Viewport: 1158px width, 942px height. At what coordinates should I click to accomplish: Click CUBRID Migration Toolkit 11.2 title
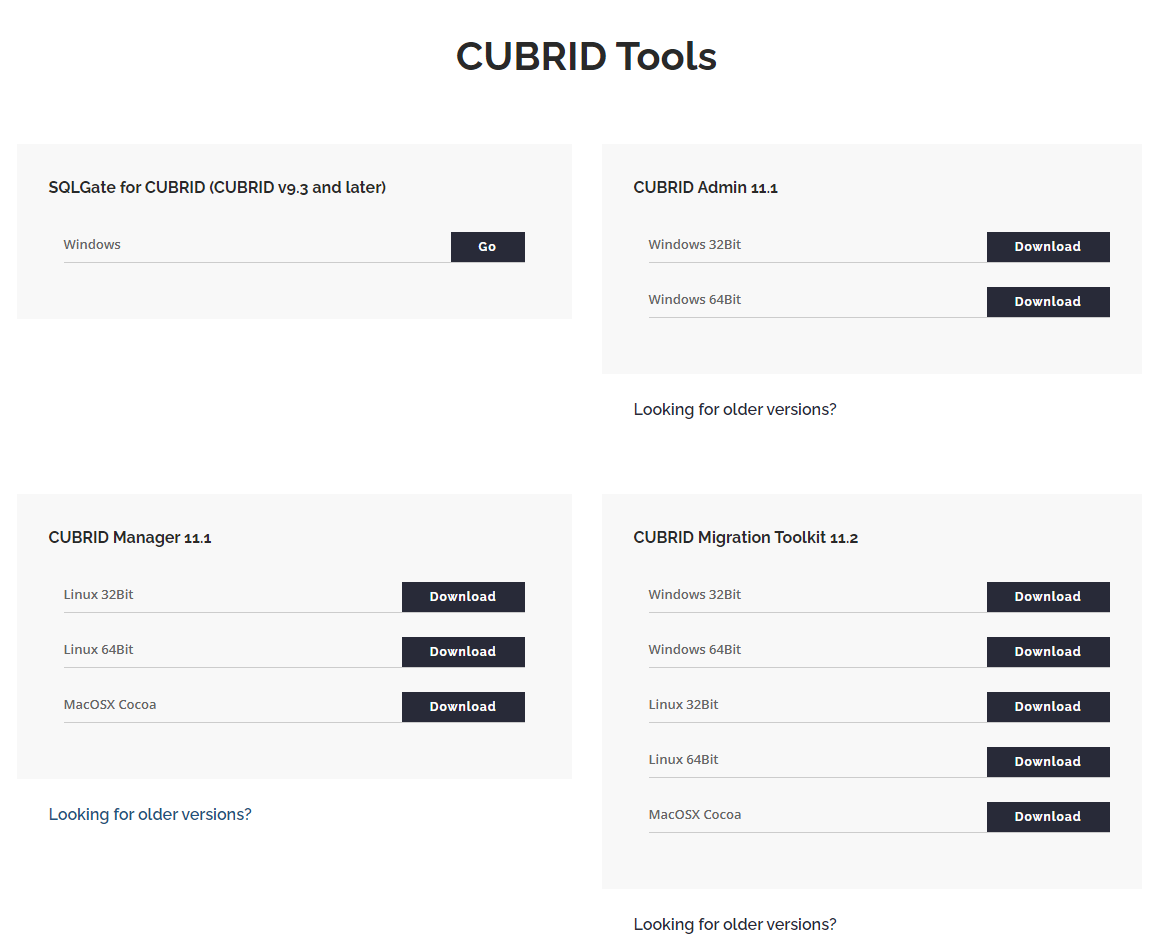click(746, 537)
